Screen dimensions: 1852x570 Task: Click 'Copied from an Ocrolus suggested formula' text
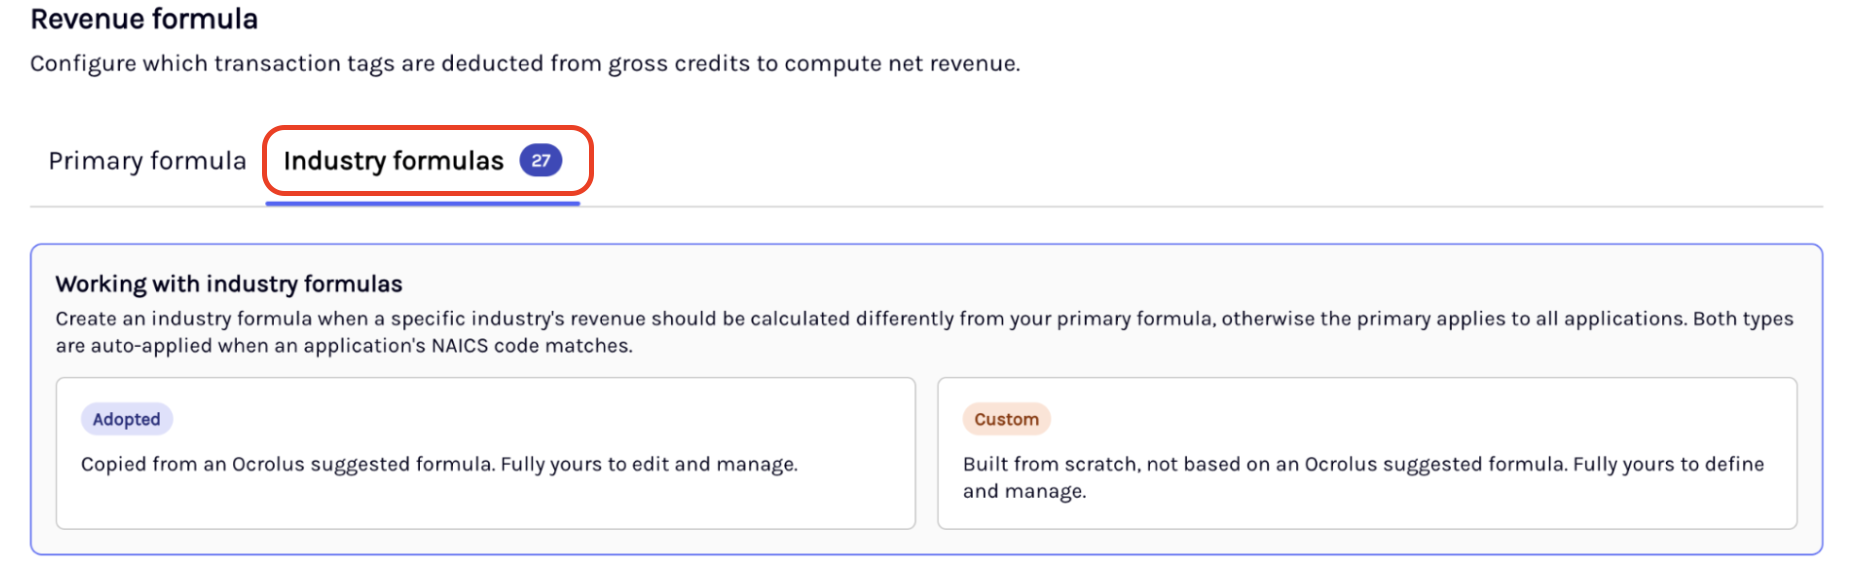click(287, 464)
